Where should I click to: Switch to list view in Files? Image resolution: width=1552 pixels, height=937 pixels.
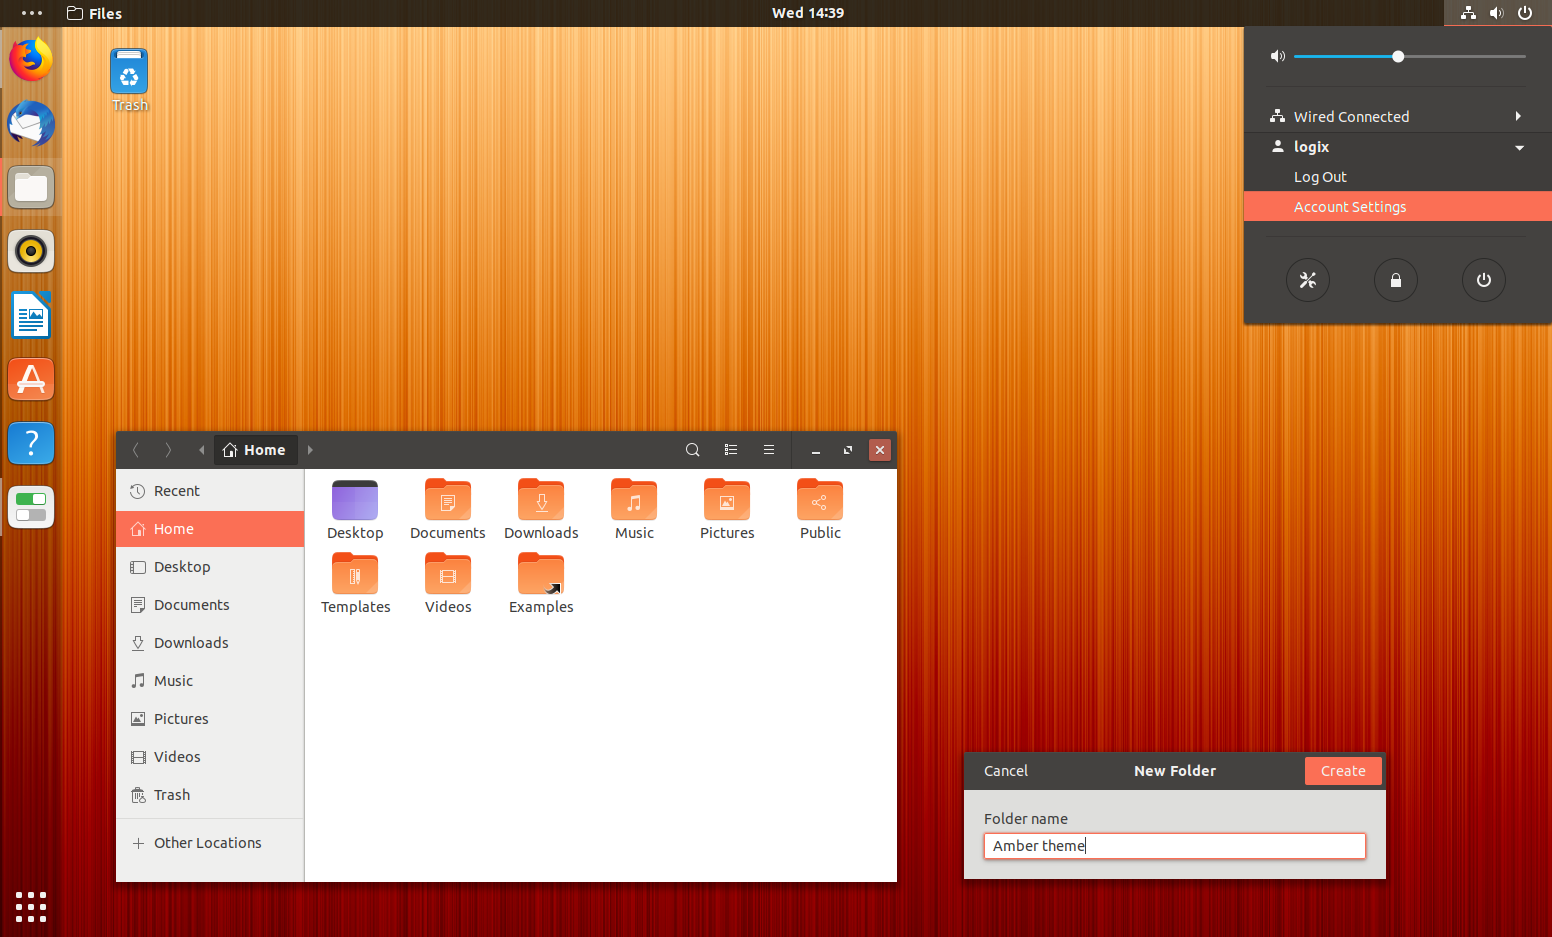(x=731, y=450)
